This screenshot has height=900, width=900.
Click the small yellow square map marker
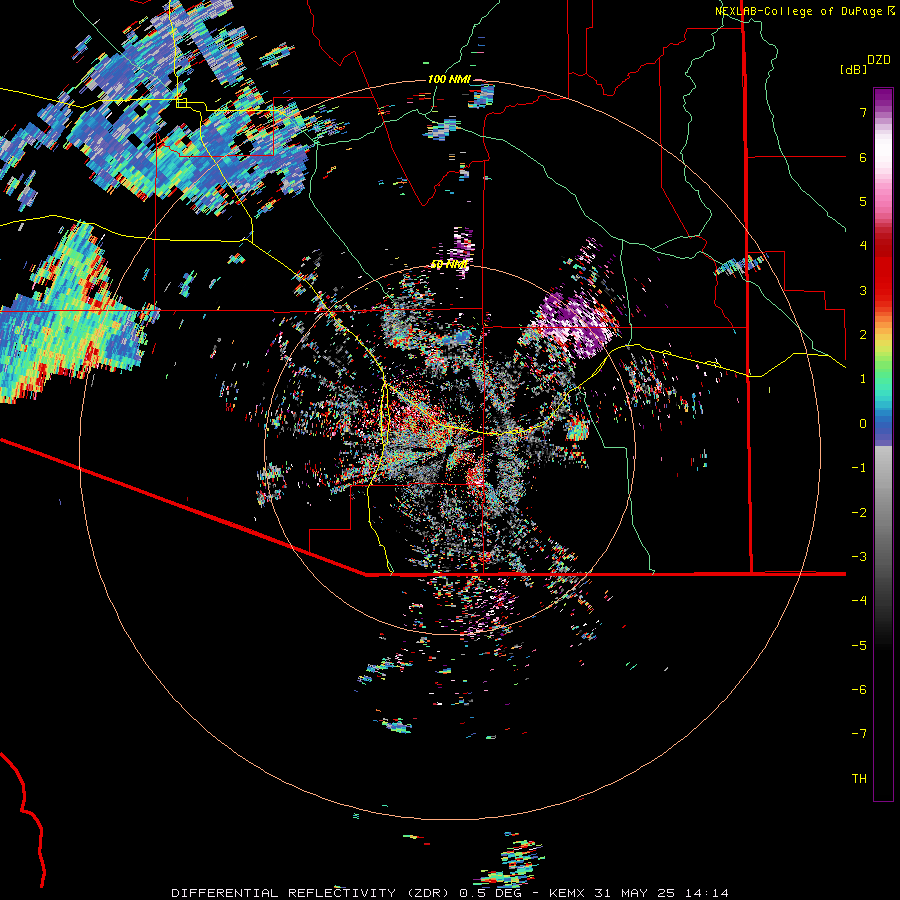click(181, 103)
